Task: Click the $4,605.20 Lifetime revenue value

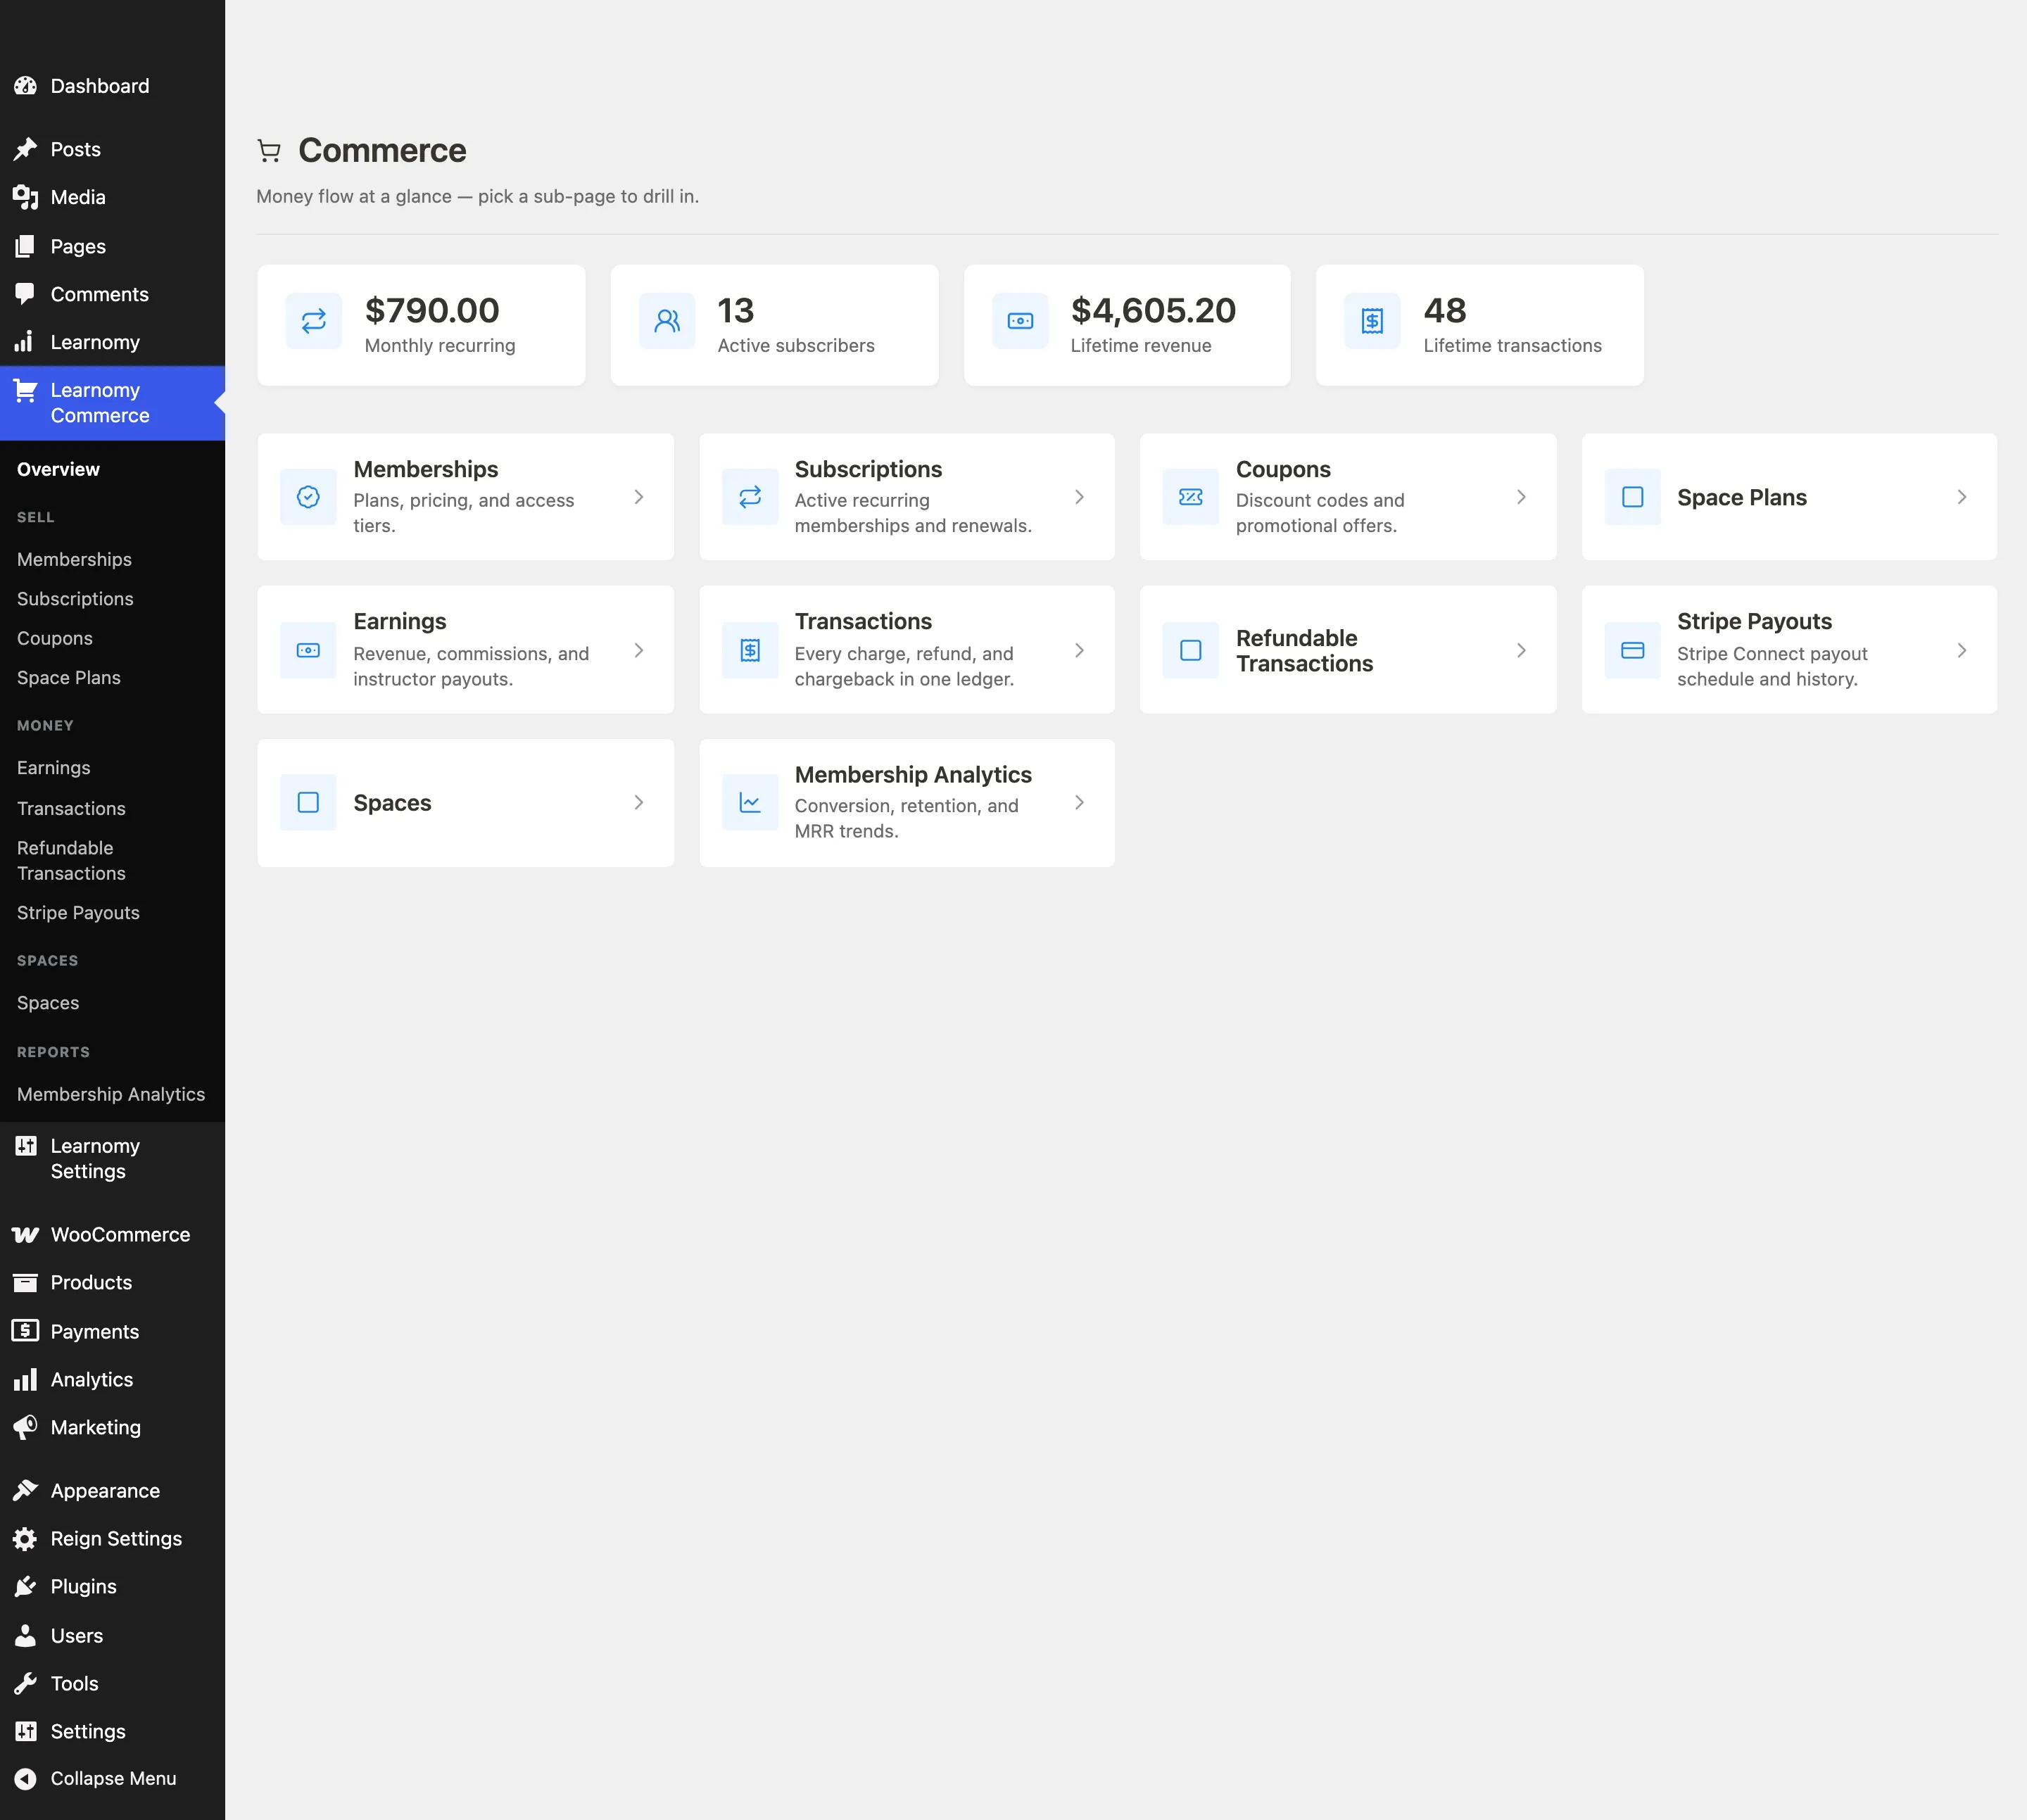Action: (1153, 310)
